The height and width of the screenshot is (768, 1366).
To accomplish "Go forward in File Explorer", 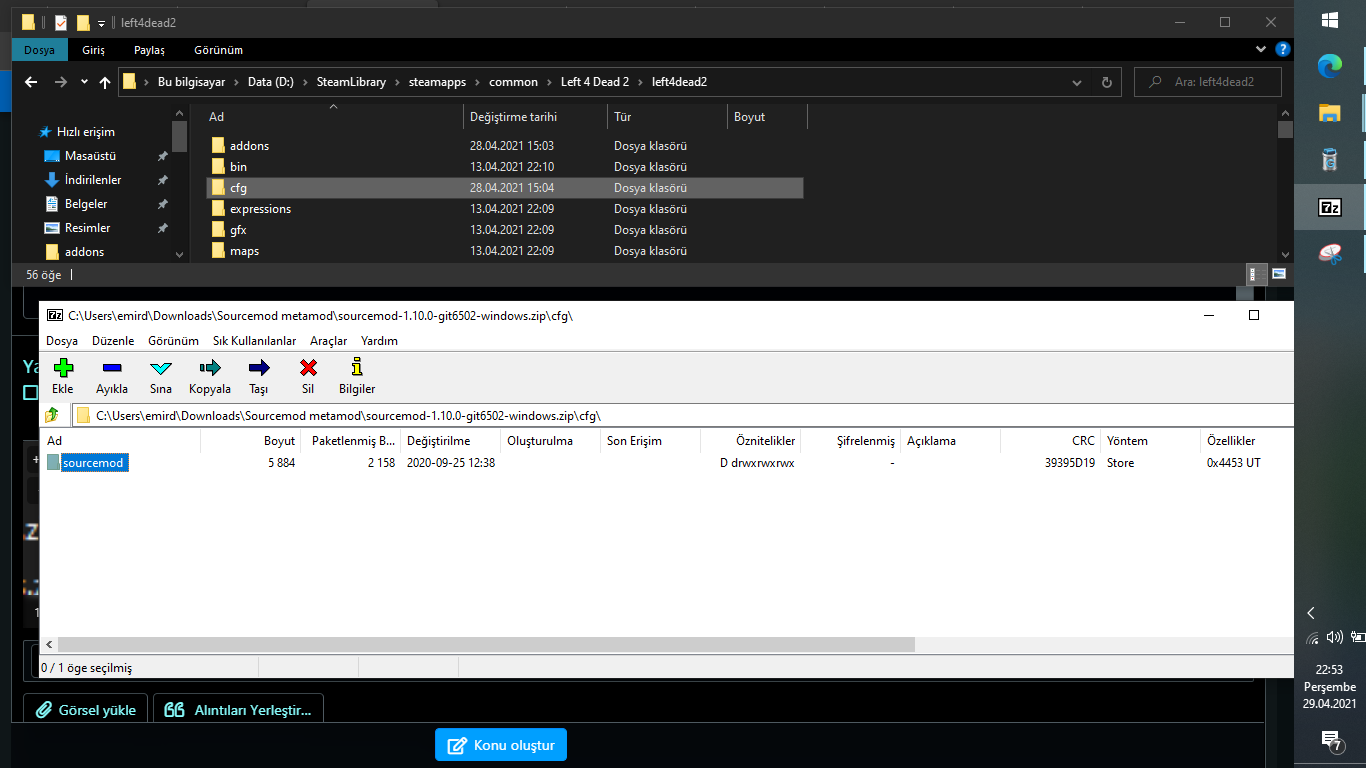I will 61,82.
